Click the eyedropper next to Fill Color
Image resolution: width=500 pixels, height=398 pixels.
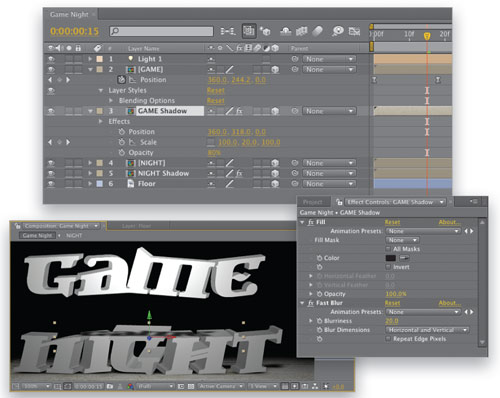click(x=404, y=258)
